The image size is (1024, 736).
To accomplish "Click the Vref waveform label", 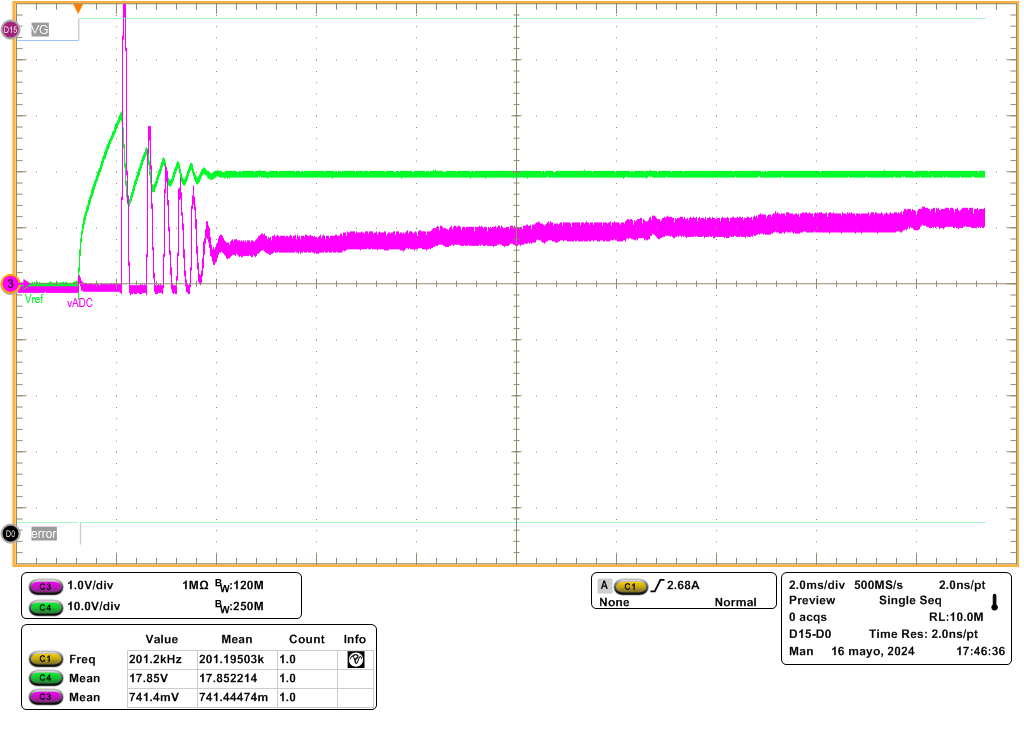I will [x=34, y=299].
